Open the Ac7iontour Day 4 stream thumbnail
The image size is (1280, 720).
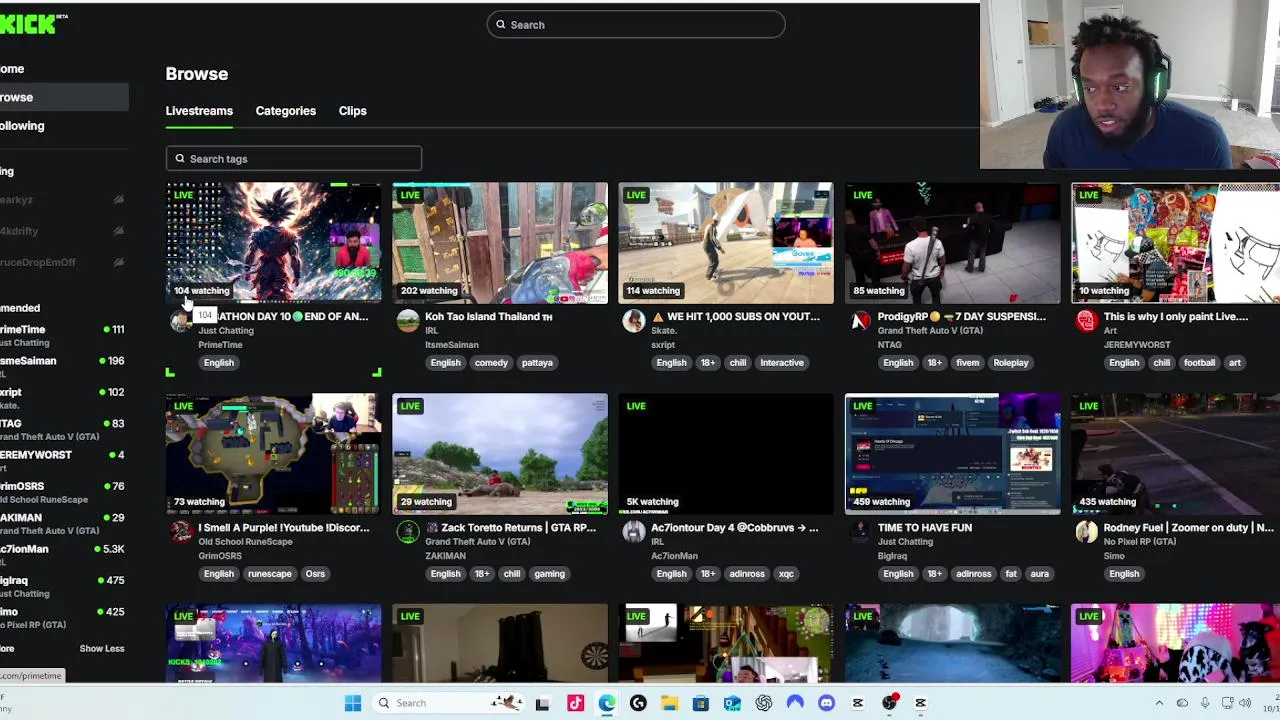pos(726,453)
